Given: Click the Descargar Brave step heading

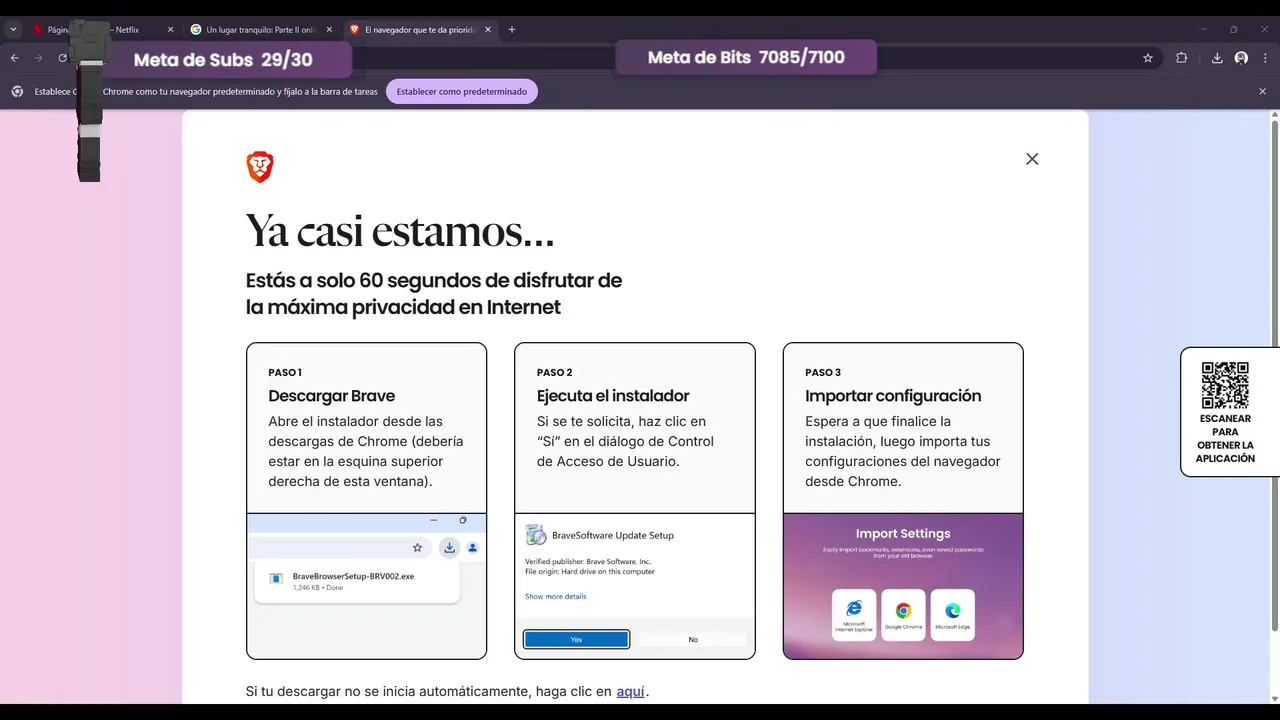Looking at the screenshot, I should tap(332, 396).
